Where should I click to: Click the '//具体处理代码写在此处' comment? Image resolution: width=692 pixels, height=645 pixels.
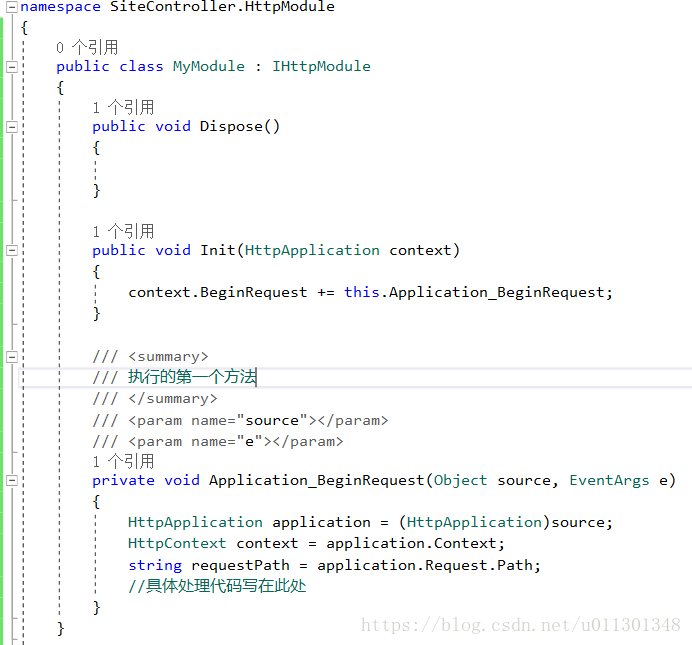coord(217,586)
